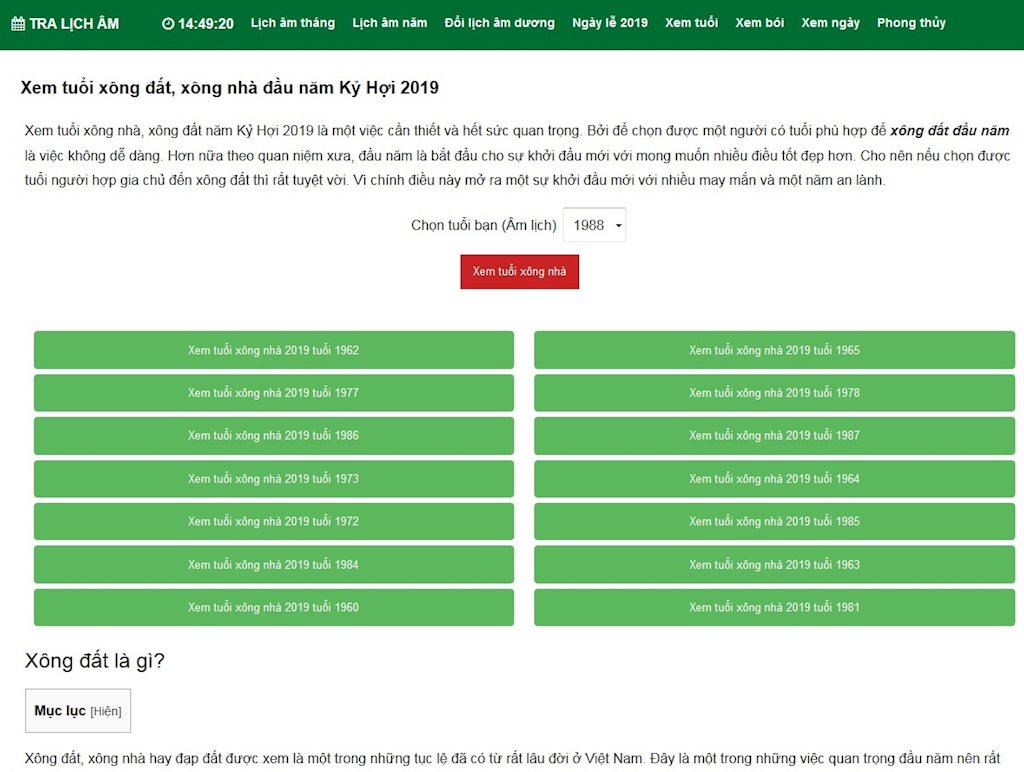Viewport: 1024px width, 772px height.
Task: Open Ngày lễ 2019 page
Action: 610,22
